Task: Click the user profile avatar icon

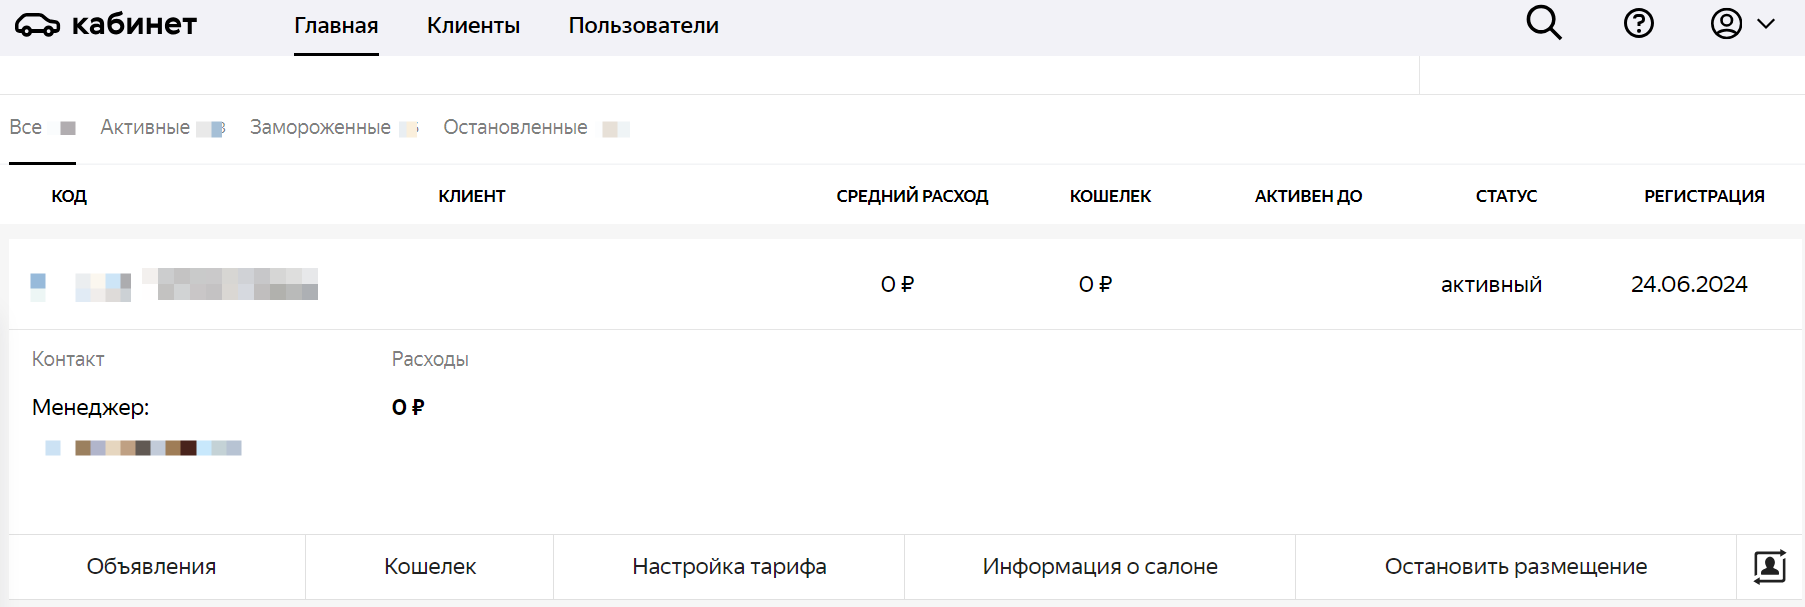Action: (1726, 23)
